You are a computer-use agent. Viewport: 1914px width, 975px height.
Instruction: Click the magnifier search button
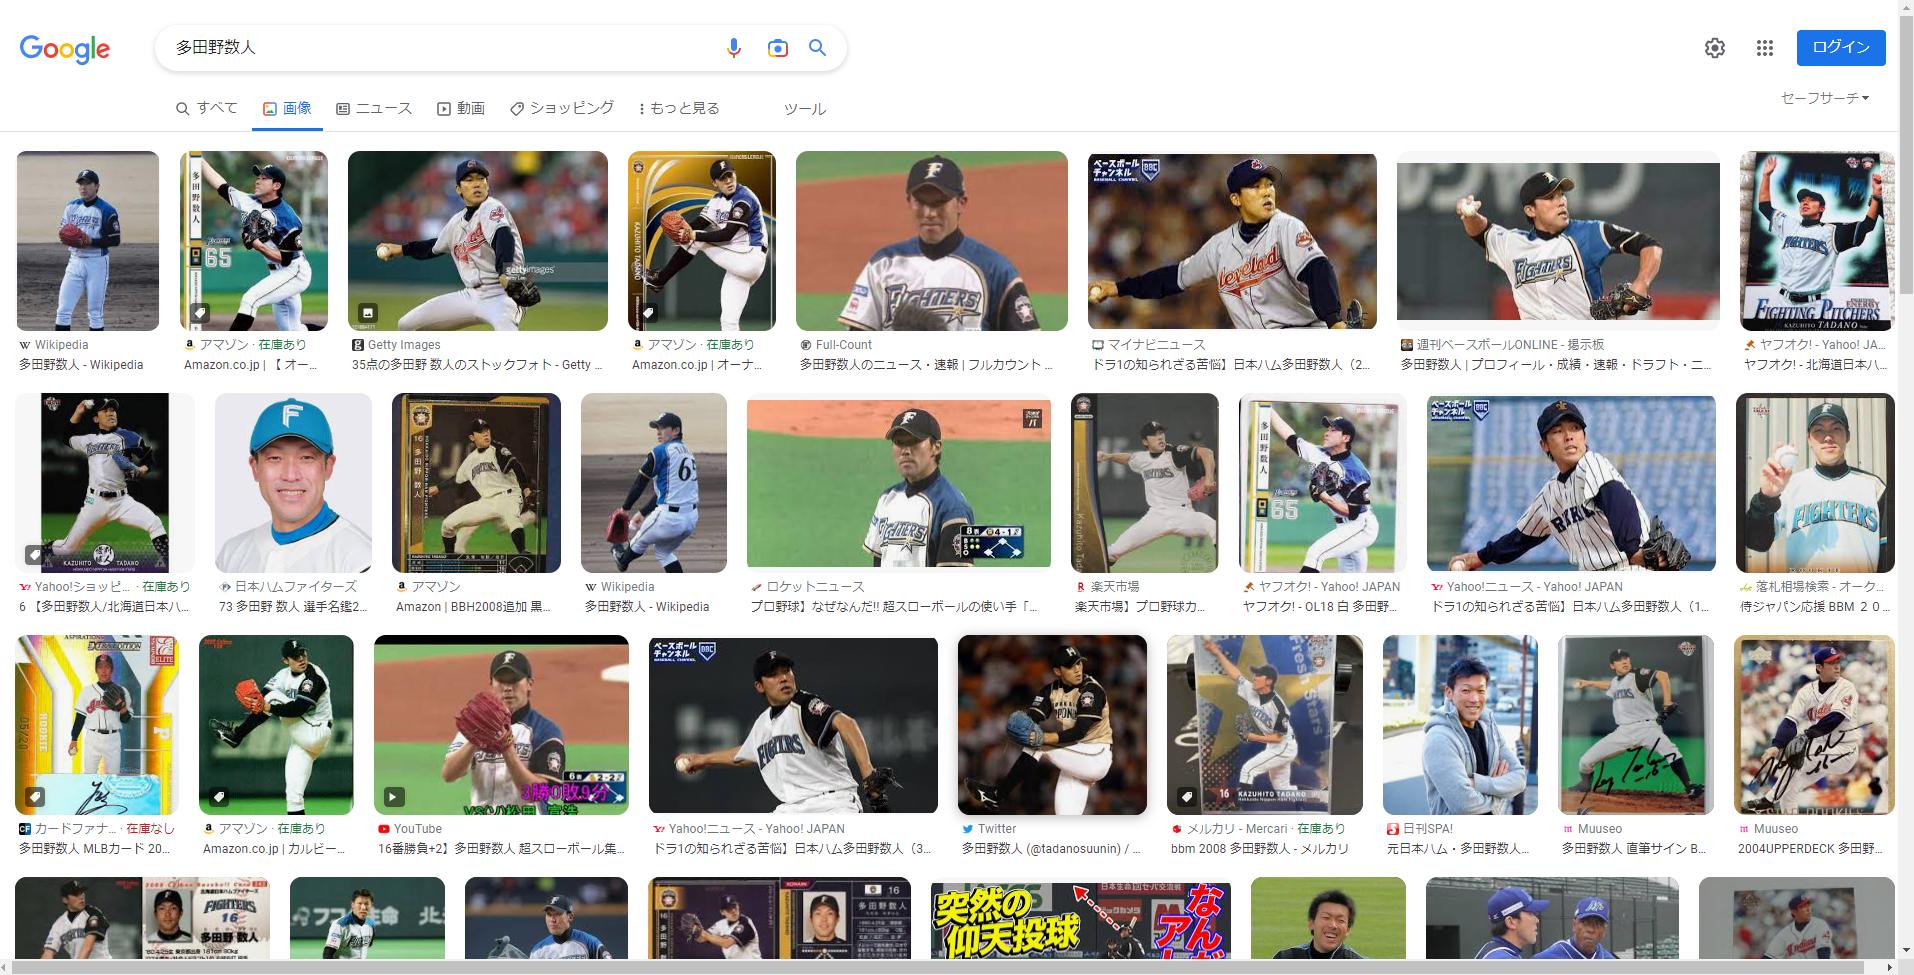click(817, 48)
